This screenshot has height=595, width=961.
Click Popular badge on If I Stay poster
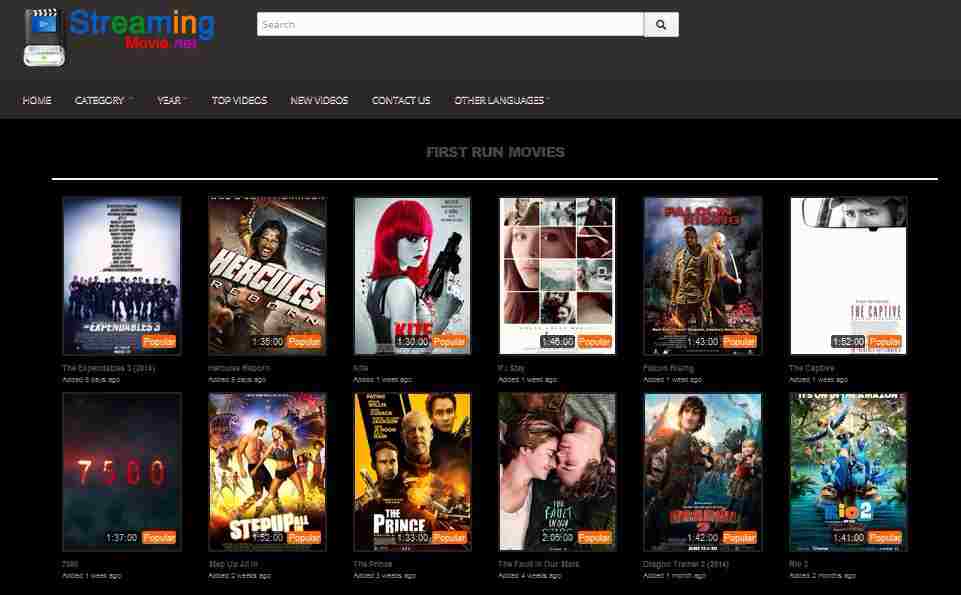click(594, 342)
